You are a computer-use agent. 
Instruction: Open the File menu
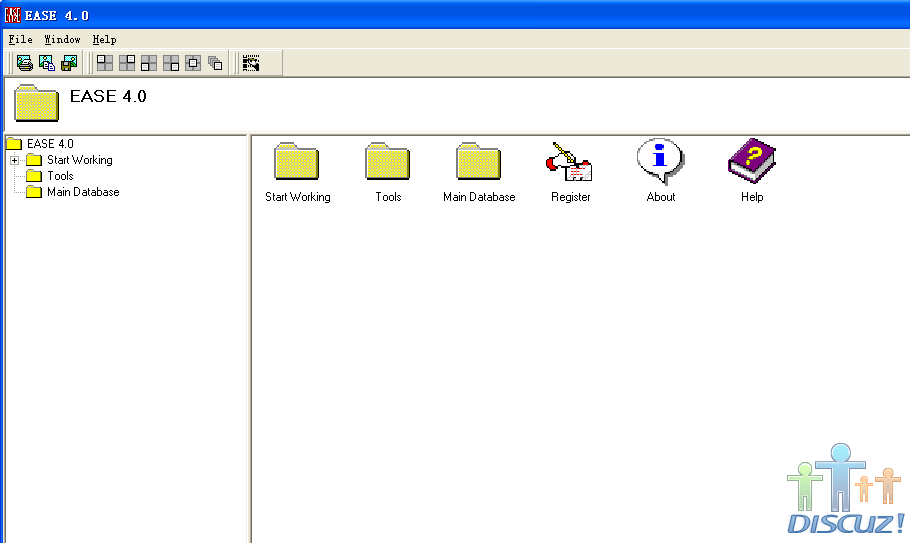coord(20,39)
